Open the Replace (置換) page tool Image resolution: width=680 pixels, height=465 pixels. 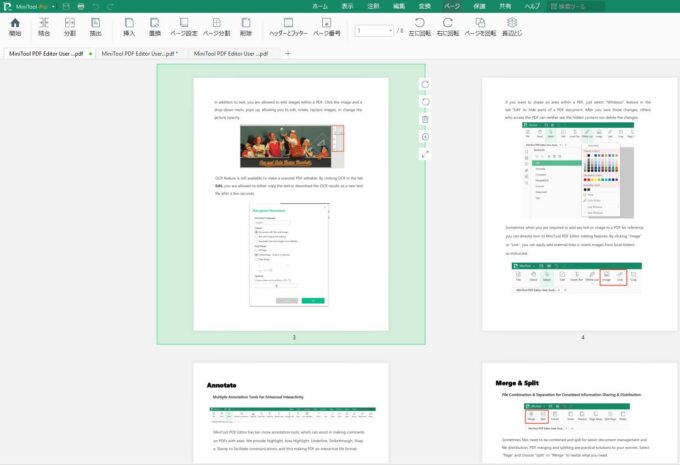click(155, 27)
